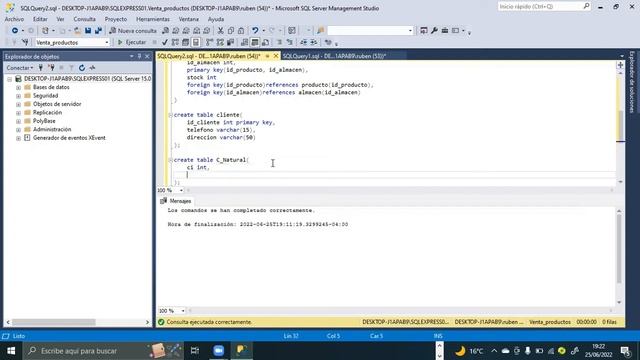Click the navigate backward arrow icon
640x360 pixels.
point(15,31)
